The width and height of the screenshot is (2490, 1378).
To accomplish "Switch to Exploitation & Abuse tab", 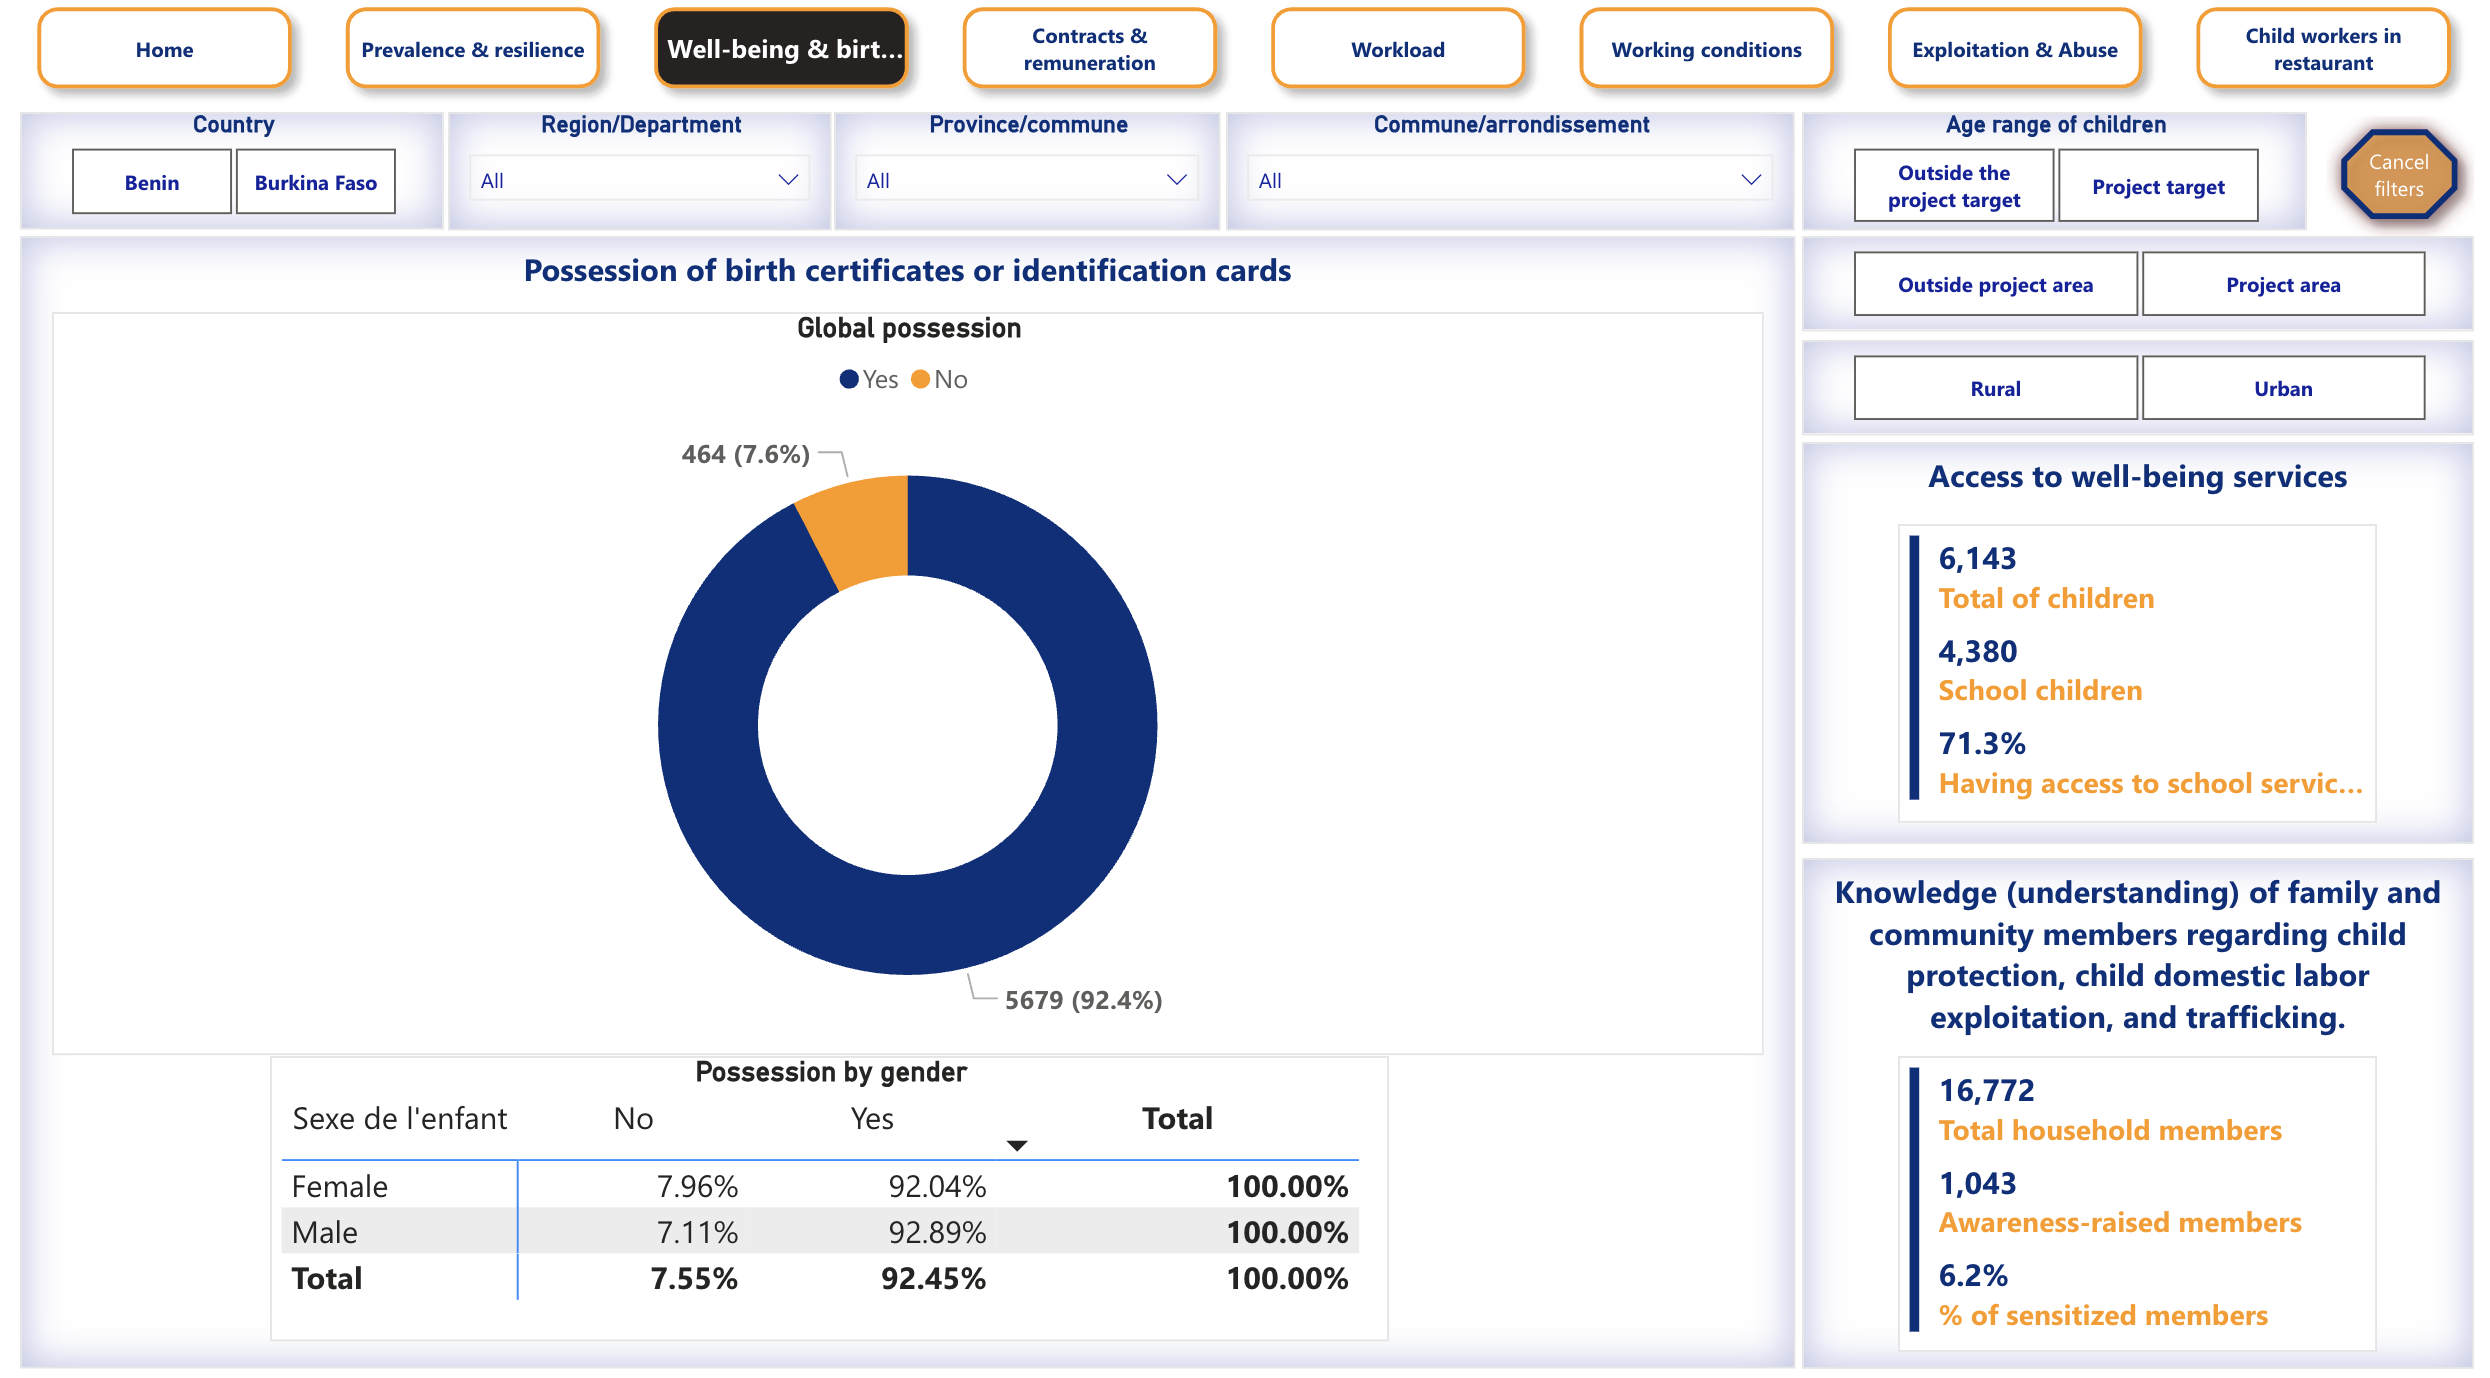I will pos(2014,49).
